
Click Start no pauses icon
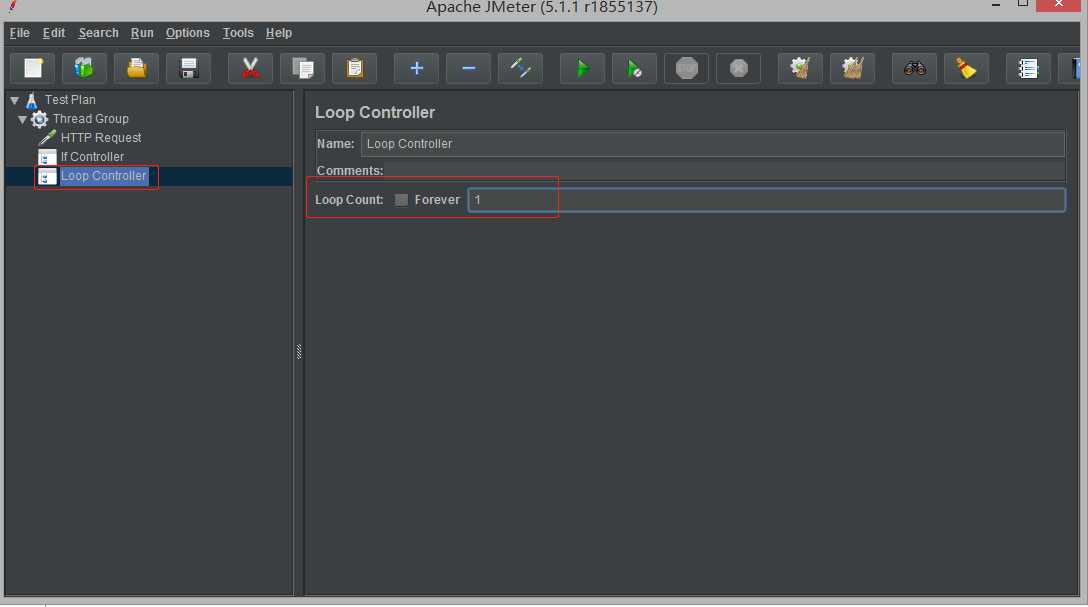pos(634,68)
